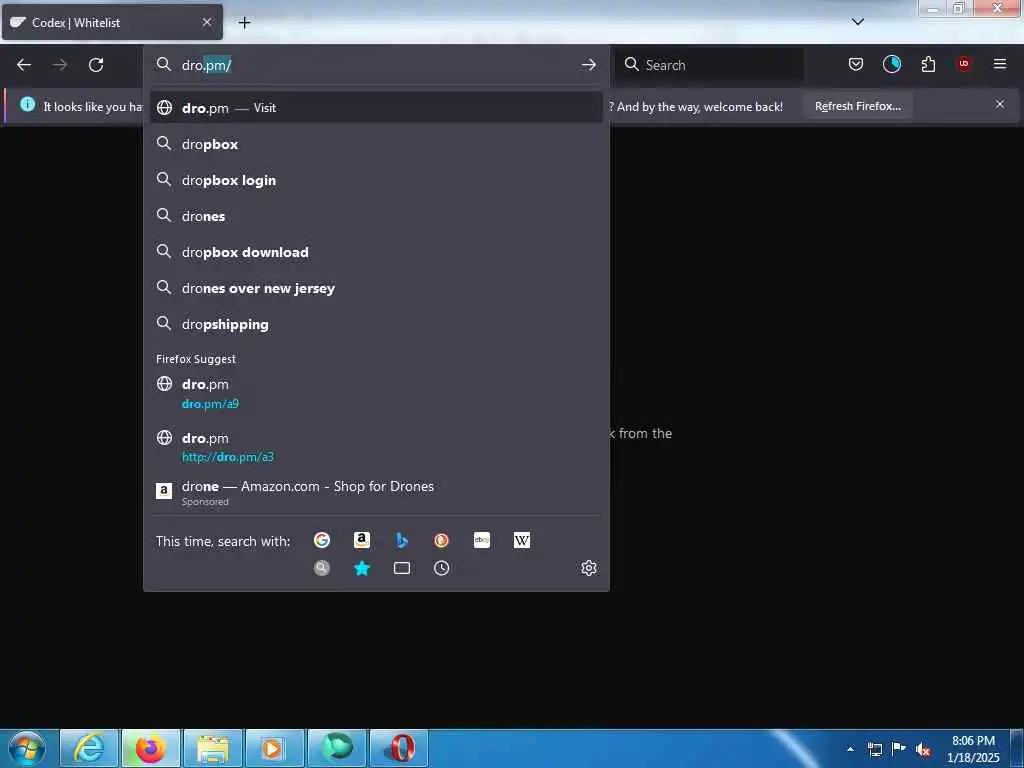This screenshot has height=768, width=1024.
Task: Open the Action Center flag tray icon
Action: [899, 749]
